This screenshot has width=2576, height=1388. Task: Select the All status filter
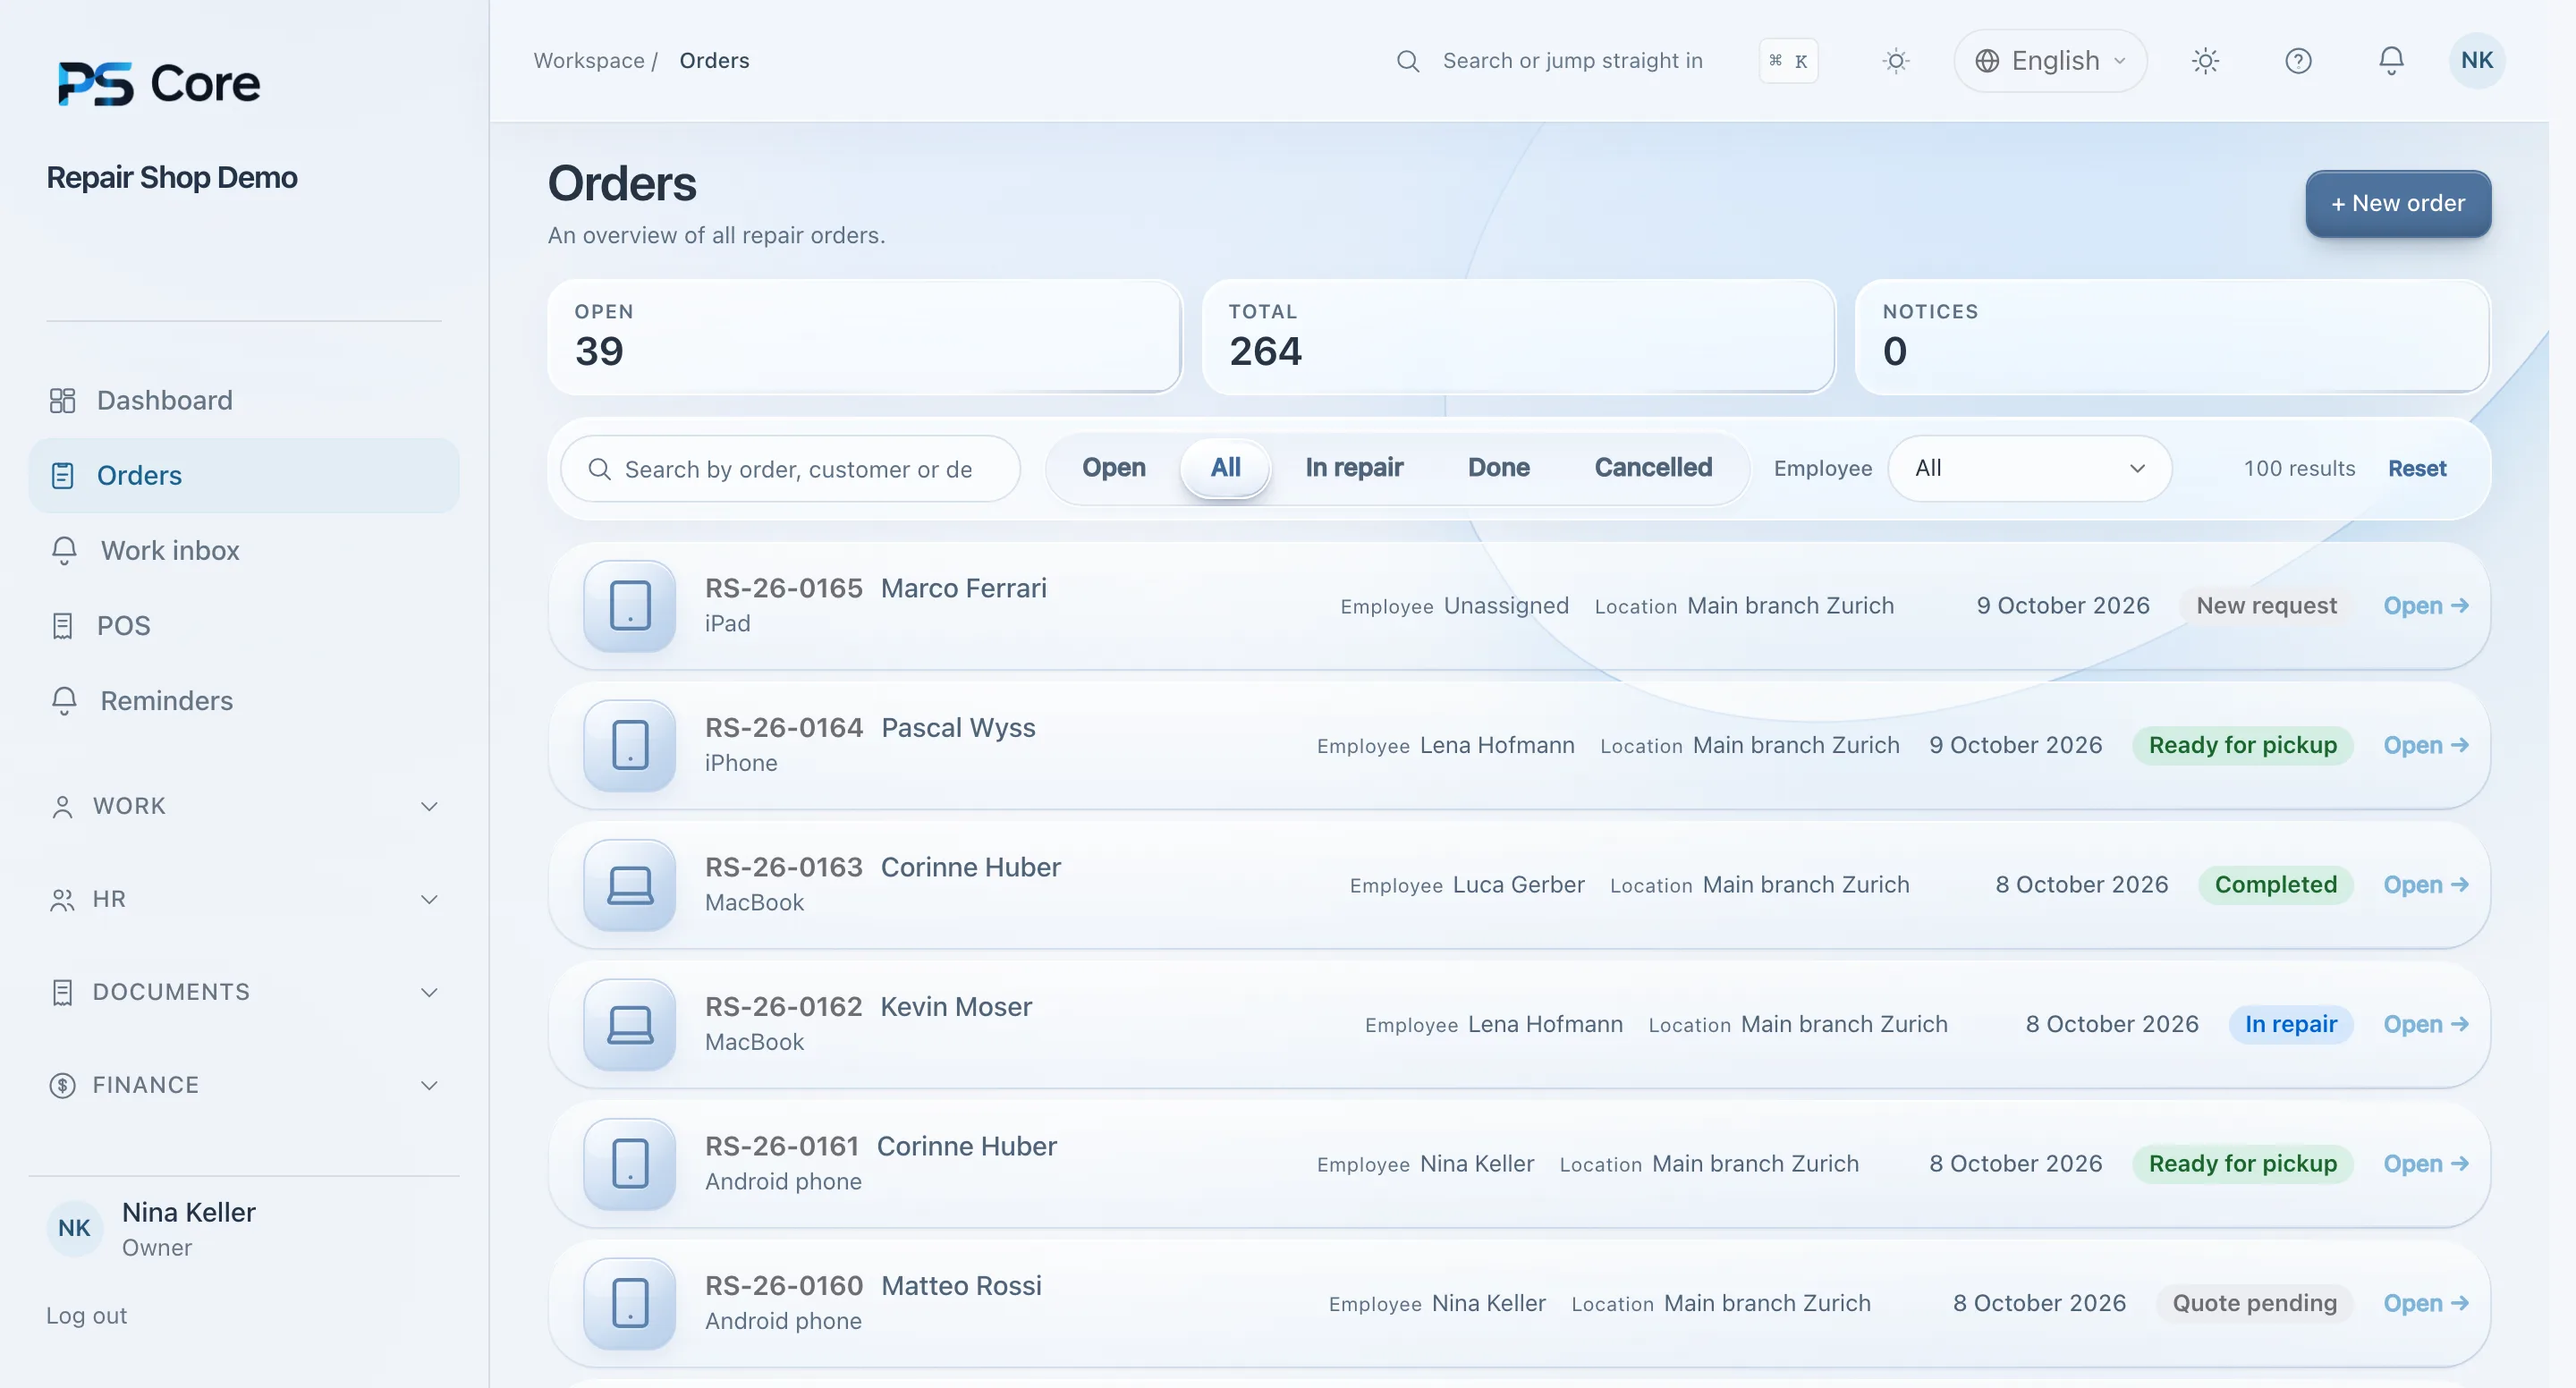[x=1225, y=467]
